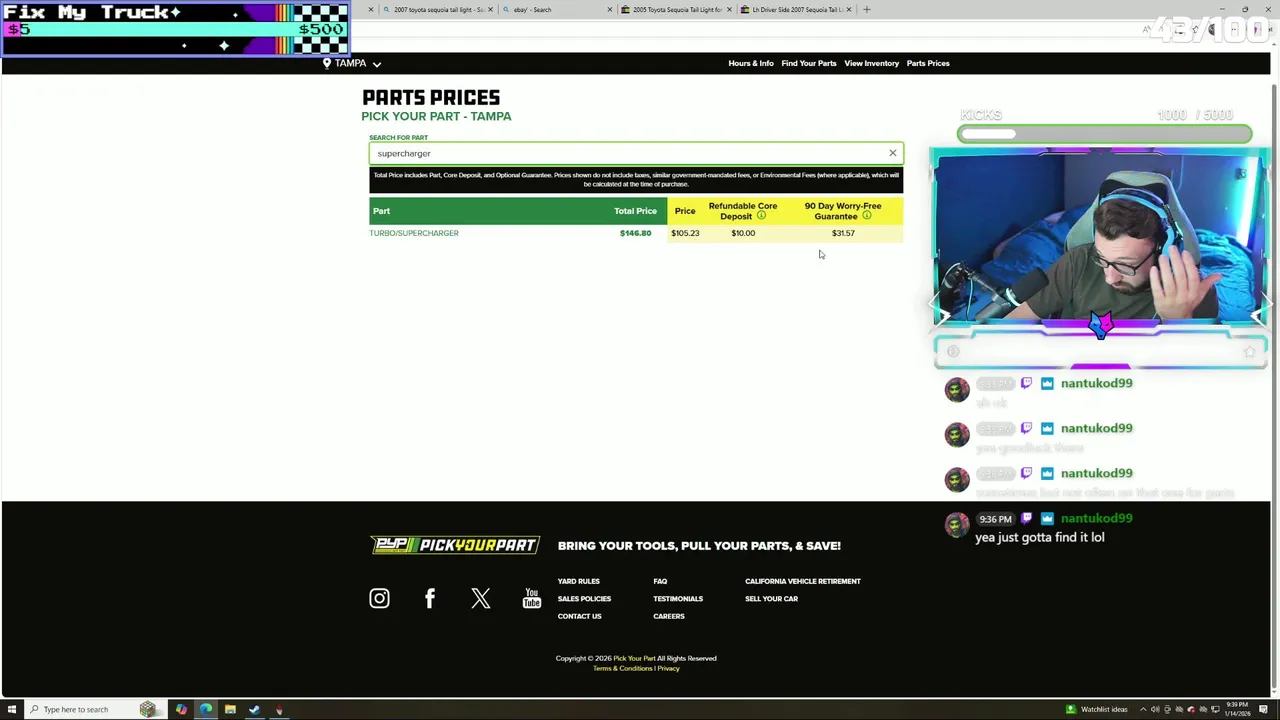Open the Privacy footer link
The height and width of the screenshot is (720, 1280).
pos(669,668)
